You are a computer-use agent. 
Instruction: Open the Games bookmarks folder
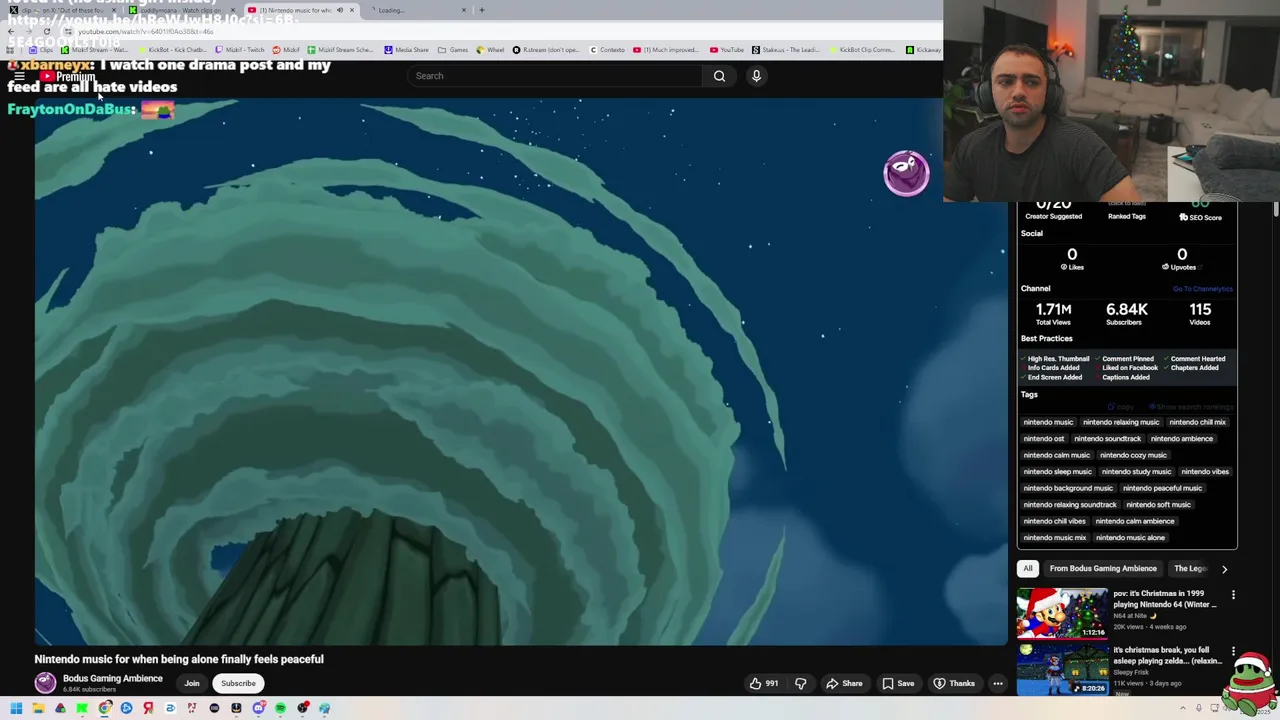tap(453, 49)
